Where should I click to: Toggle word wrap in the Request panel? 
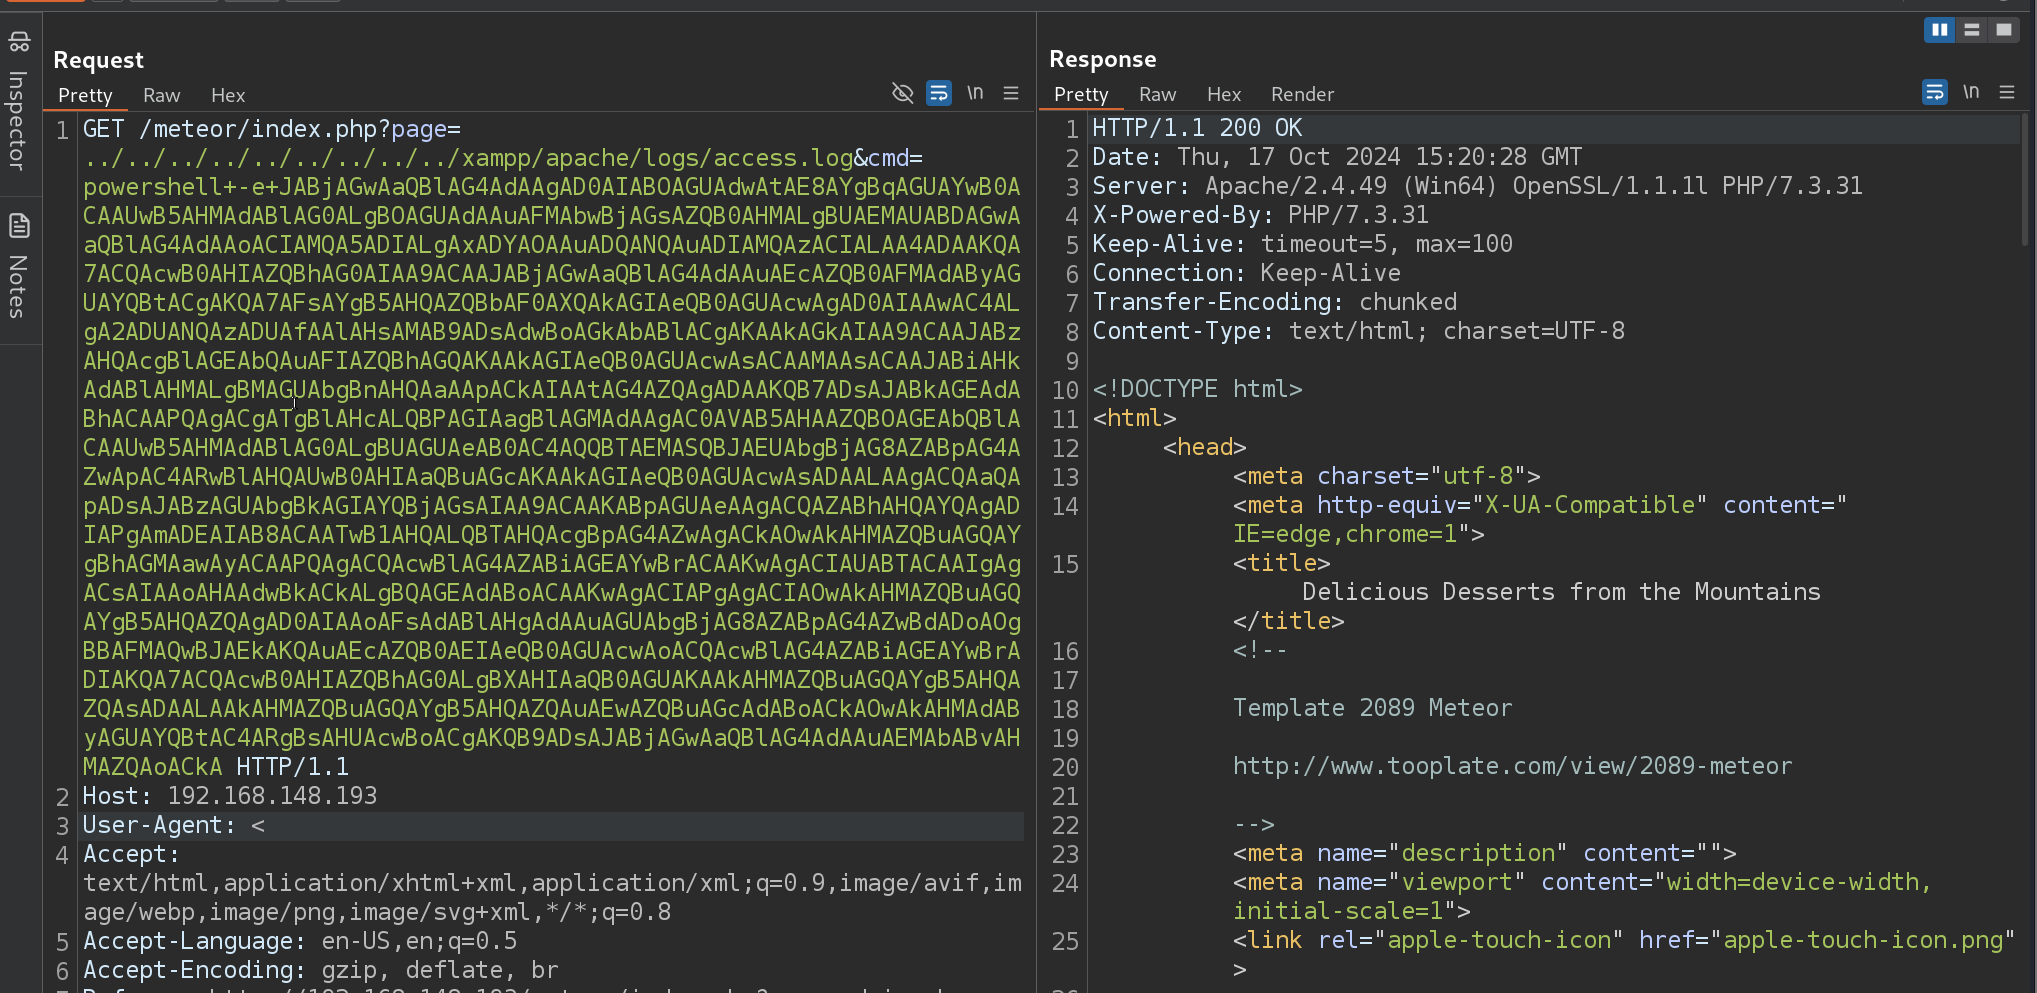(x=939, y=93)
